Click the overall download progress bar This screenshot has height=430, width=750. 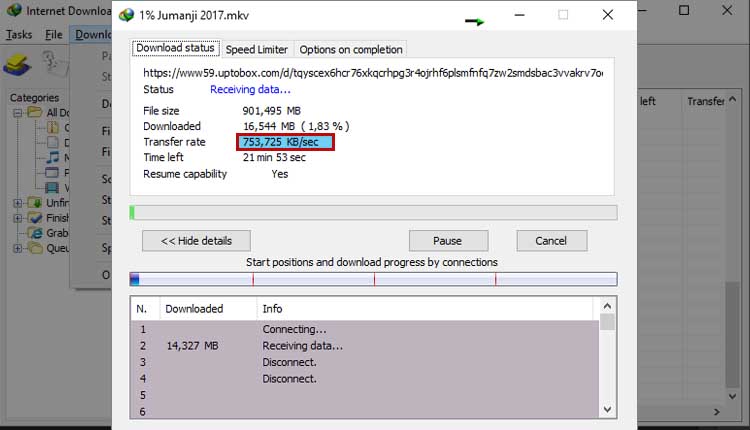click(x=373, y=212)
